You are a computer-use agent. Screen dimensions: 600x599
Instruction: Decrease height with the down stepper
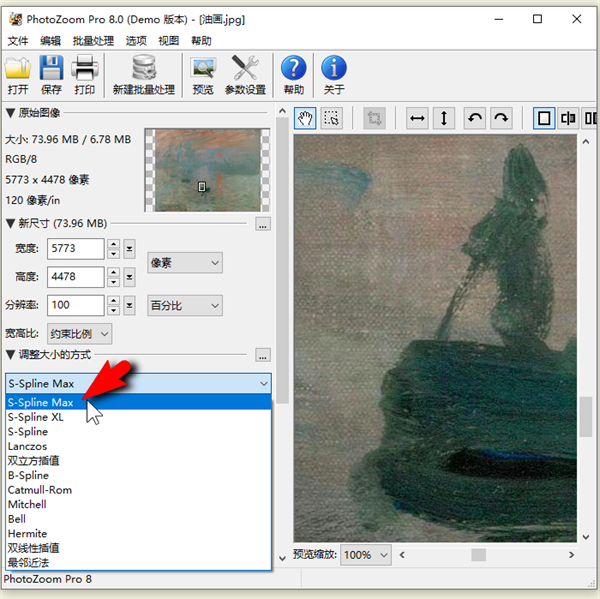(x=114, y=282)
